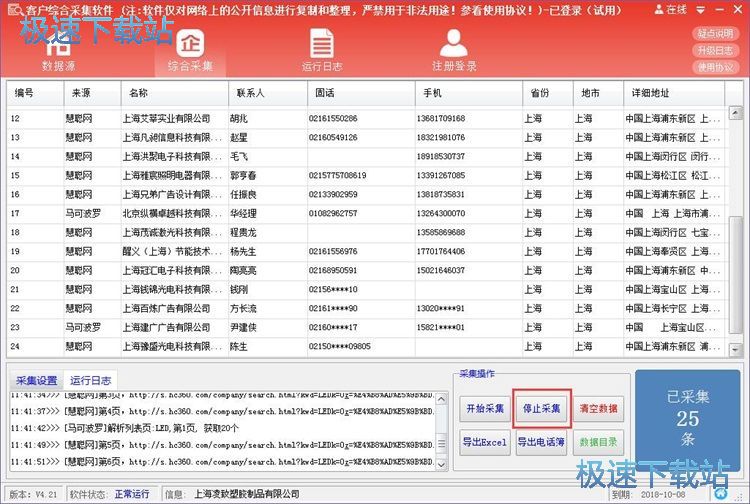This screenshot has height=504, width=750.
Task: Minimize the window
Action: point(720,10)
